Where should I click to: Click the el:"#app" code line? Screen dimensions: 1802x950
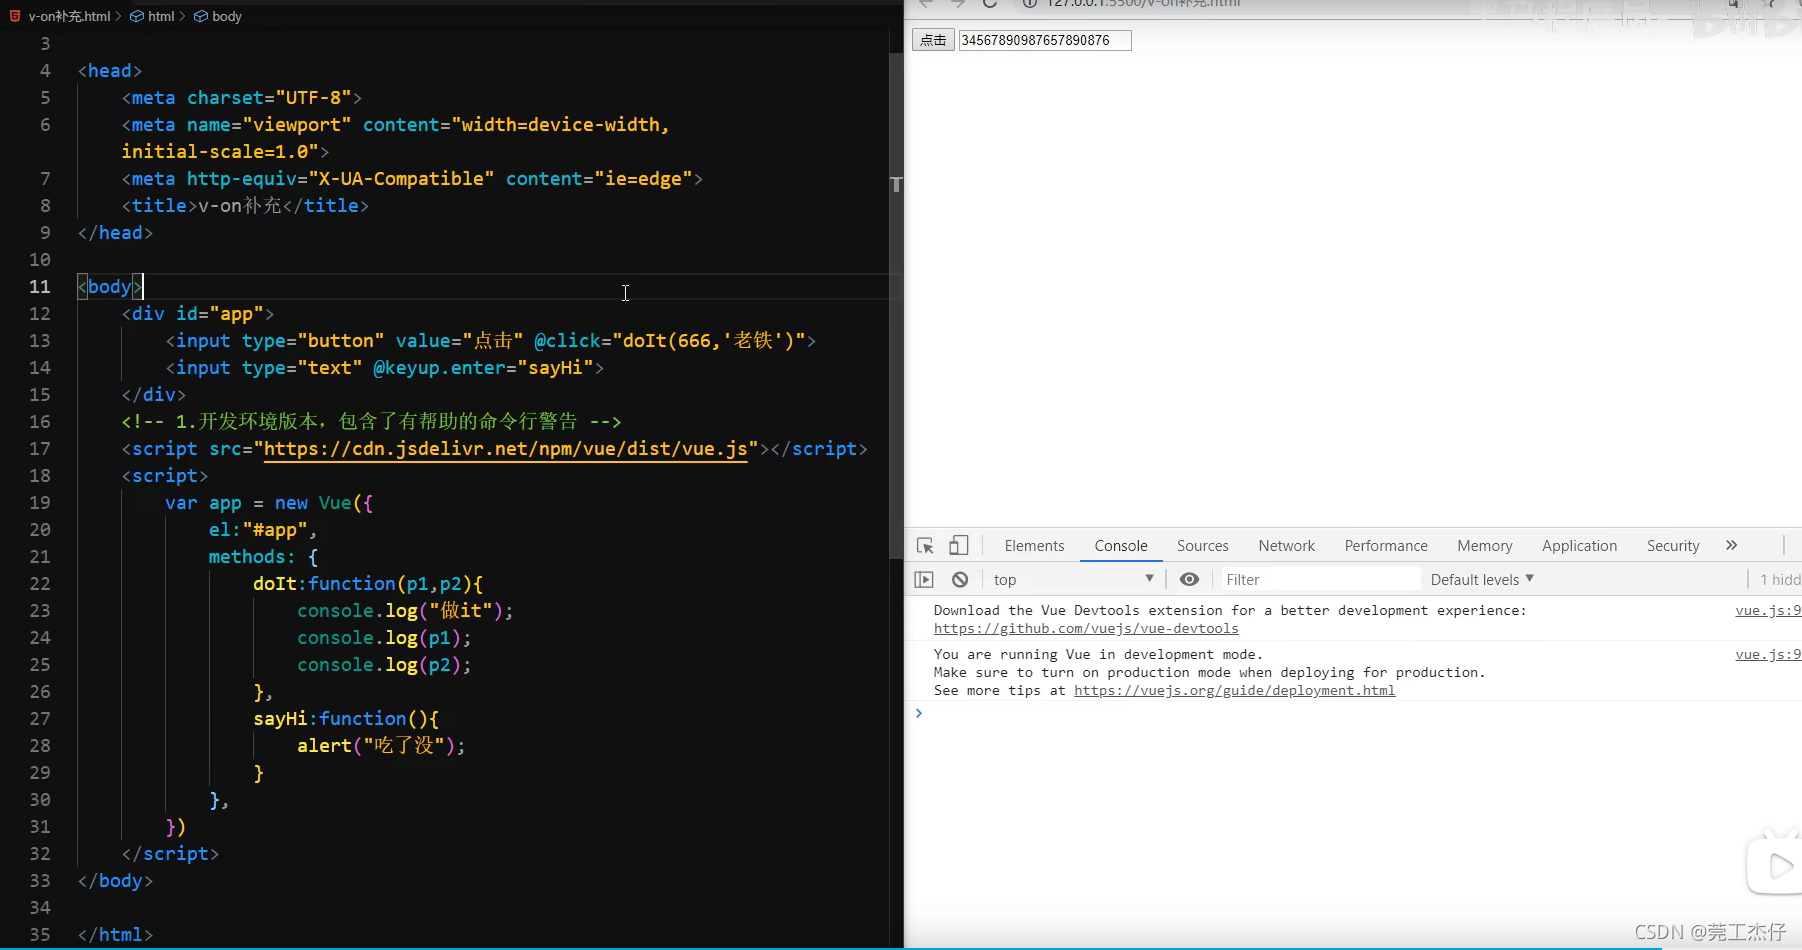point(262,530)
